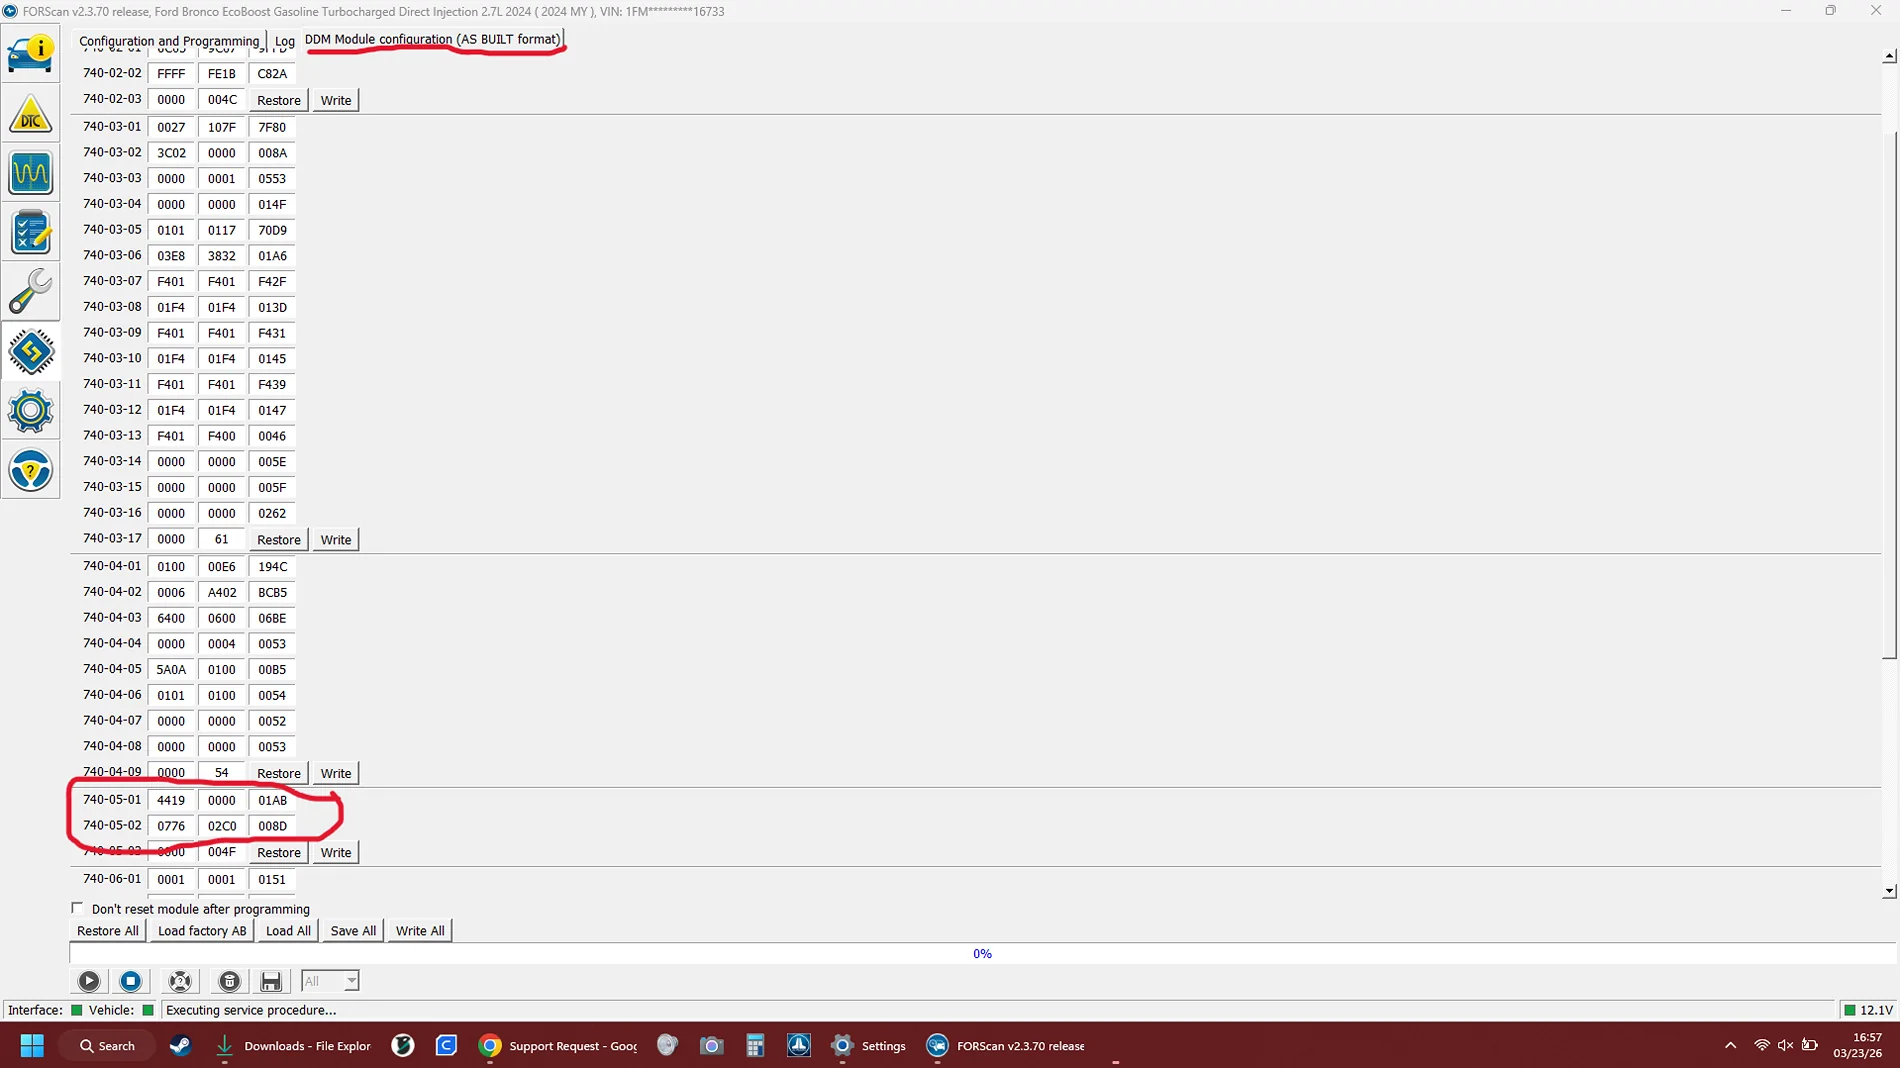Viewport: 1900px width, 1068px height.
Task: Open the Tests checklist section
Action: 31,232
